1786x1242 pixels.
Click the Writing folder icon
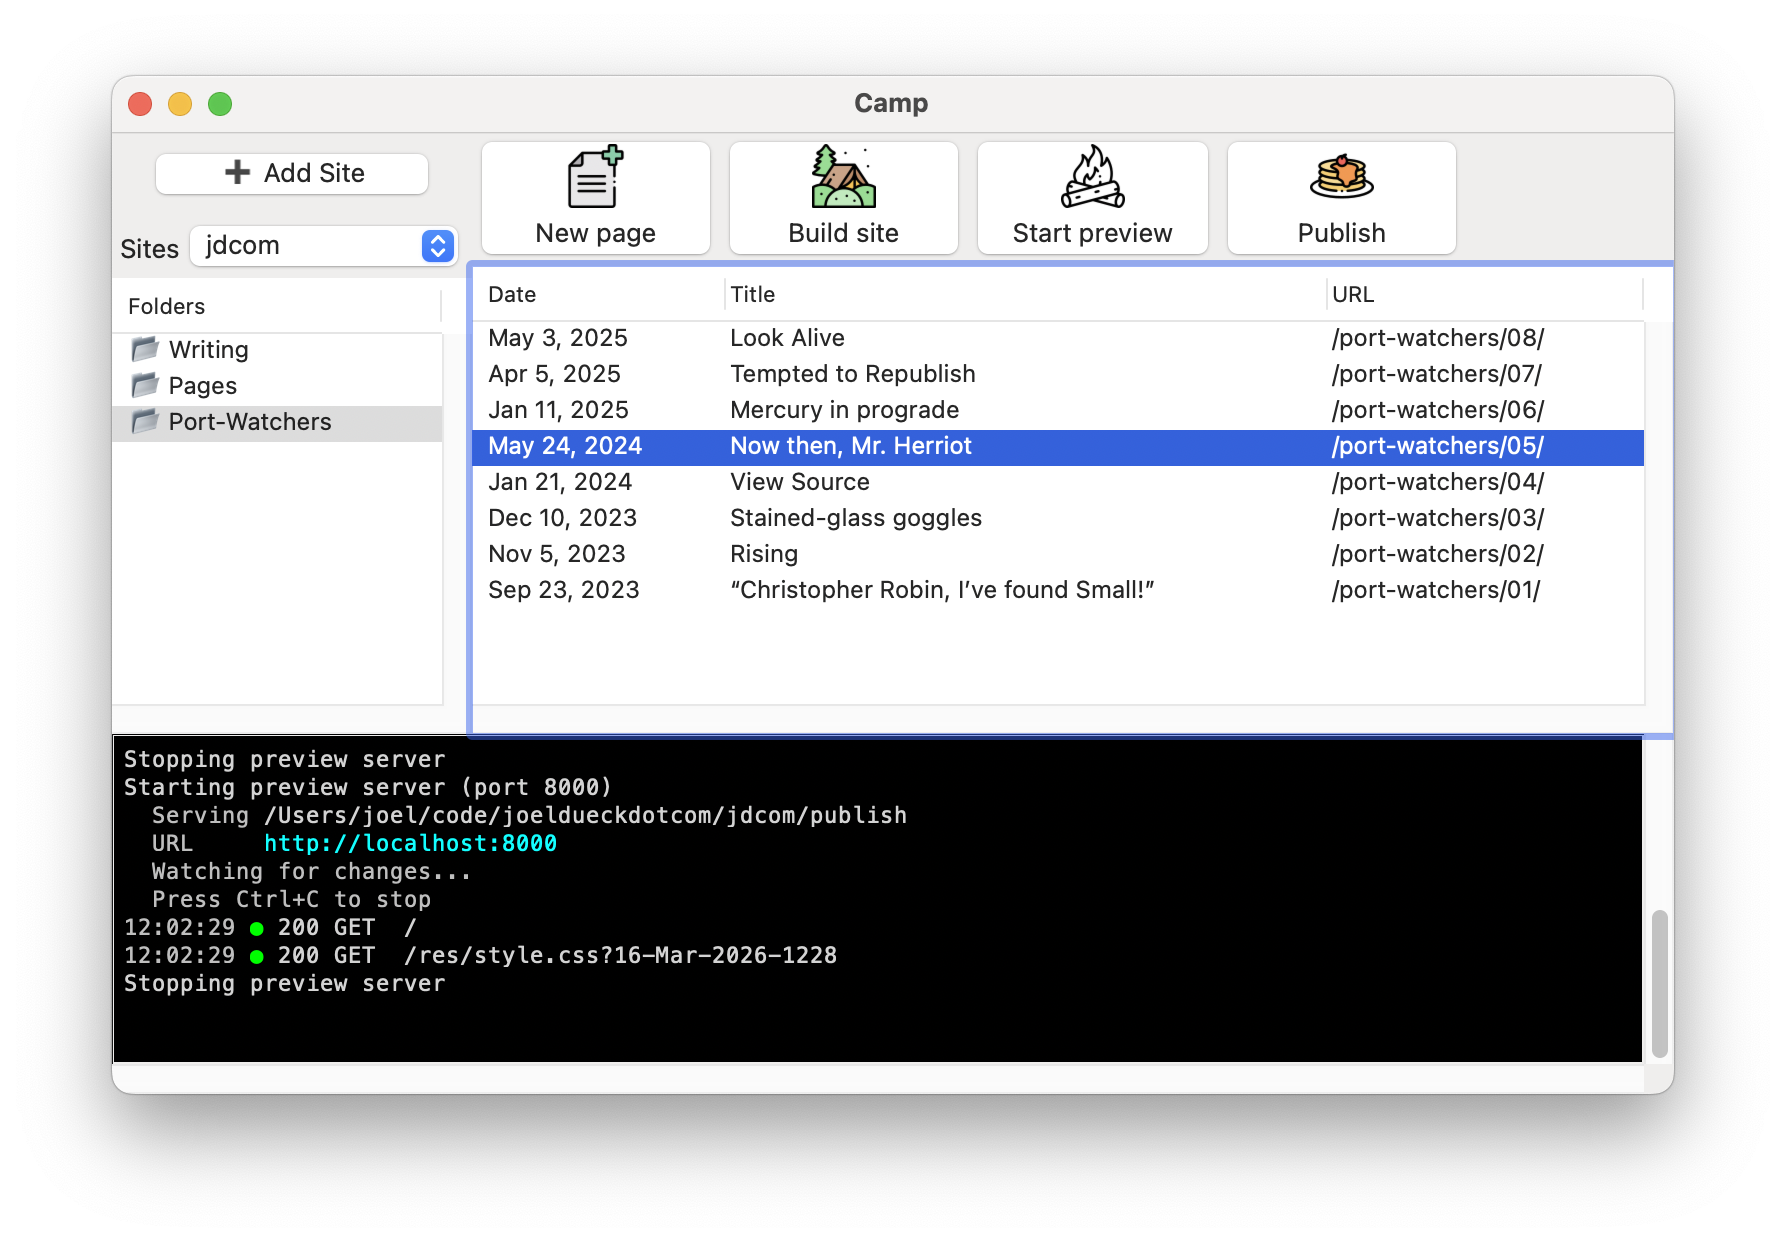click(146, 349)
